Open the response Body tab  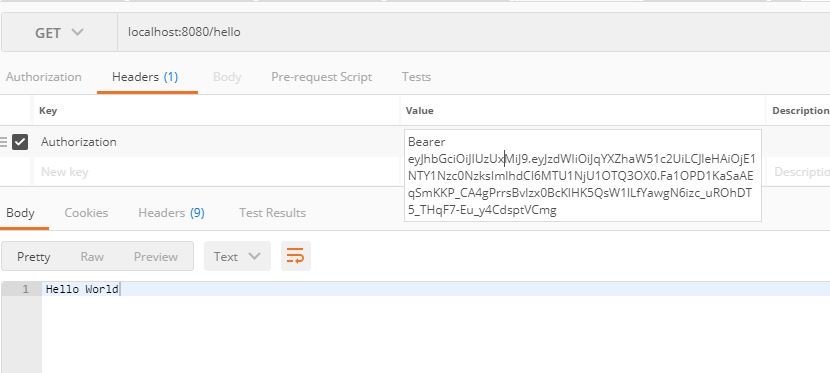(20, 213)
